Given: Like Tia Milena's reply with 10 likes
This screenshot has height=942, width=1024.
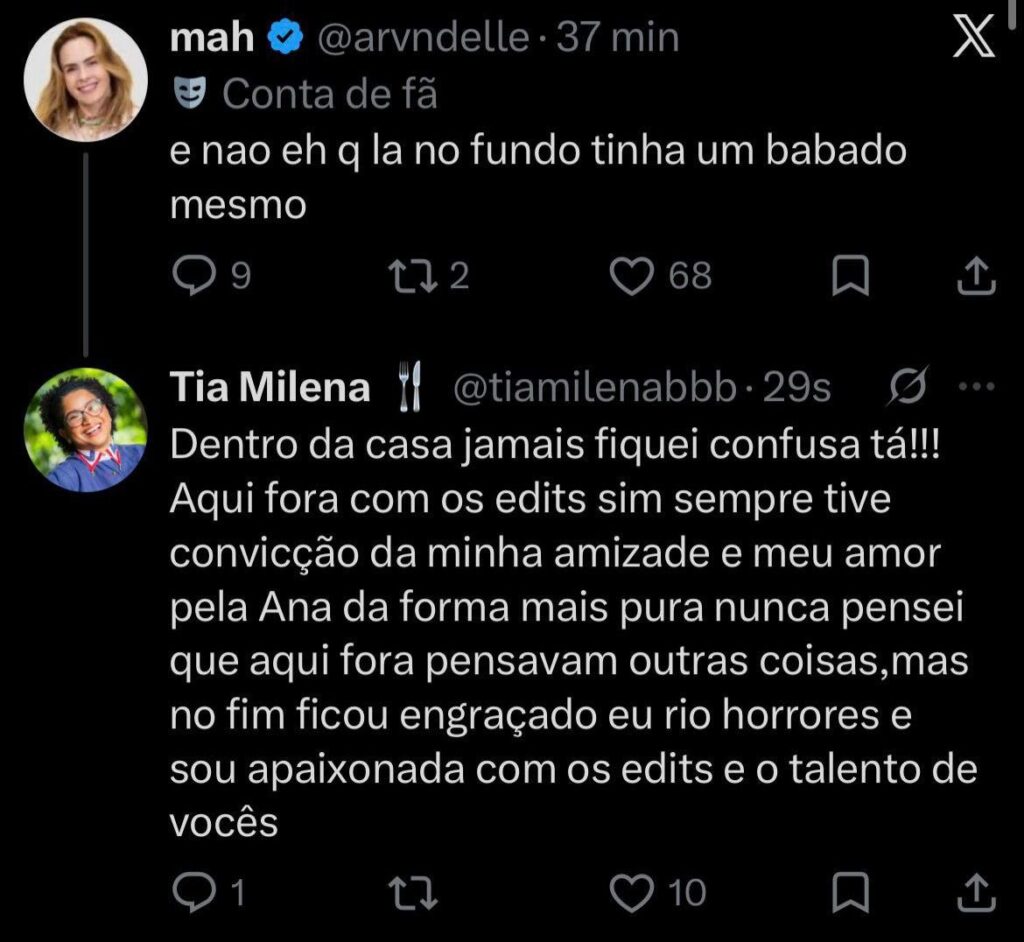Looking at the screenshot, I should (x=632, y=892).
